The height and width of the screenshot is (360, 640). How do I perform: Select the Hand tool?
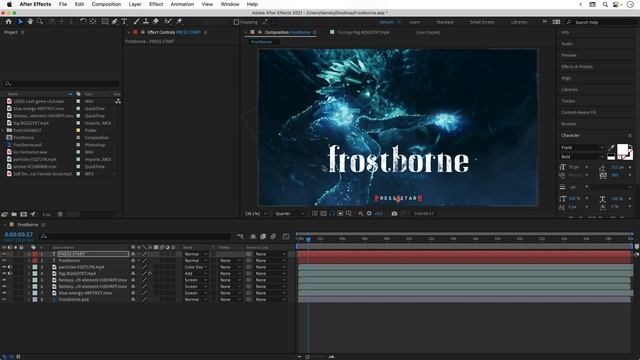click(x=30, y=21)
